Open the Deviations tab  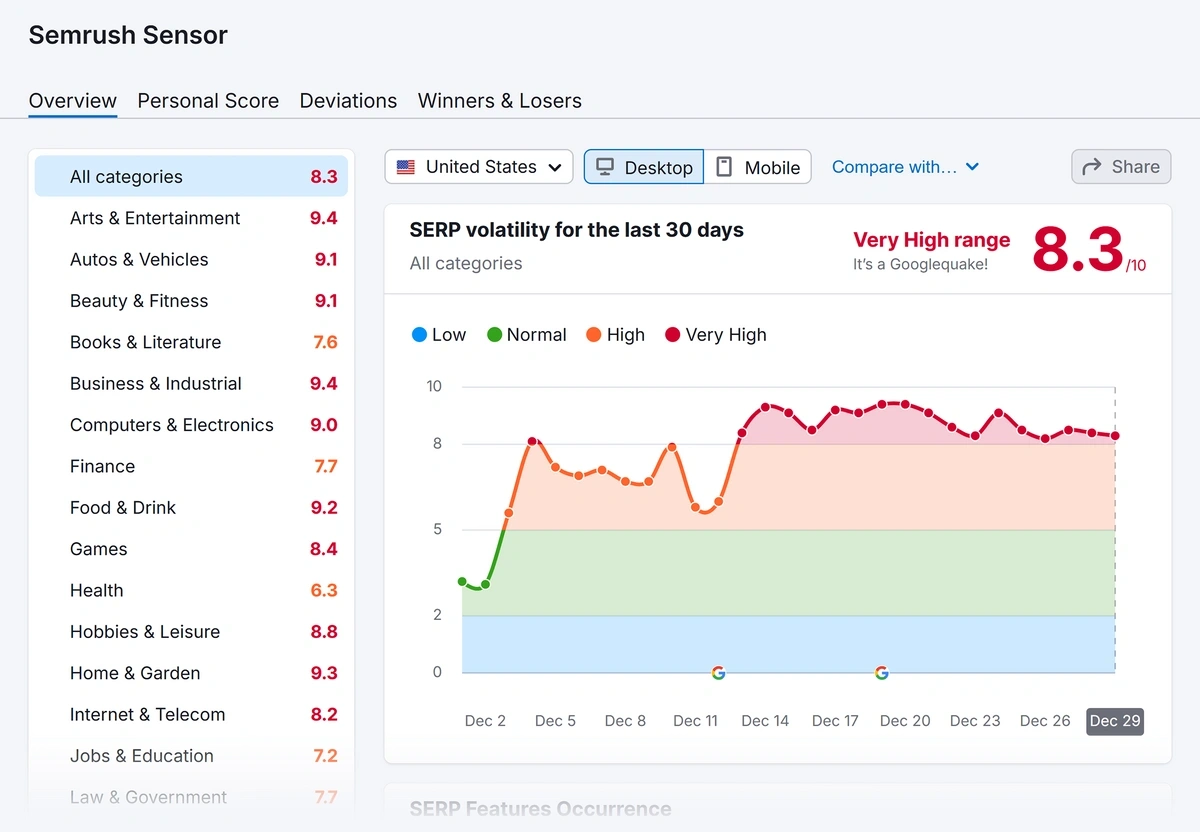(348, 101)
